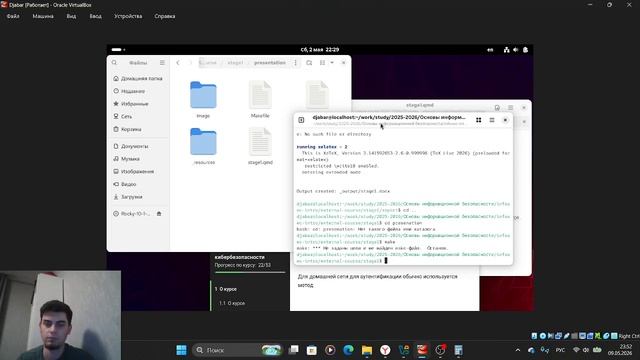Expand the view options dropdown arrow
The height and width of the screenshot is (360, 640).
click(332, 63)
